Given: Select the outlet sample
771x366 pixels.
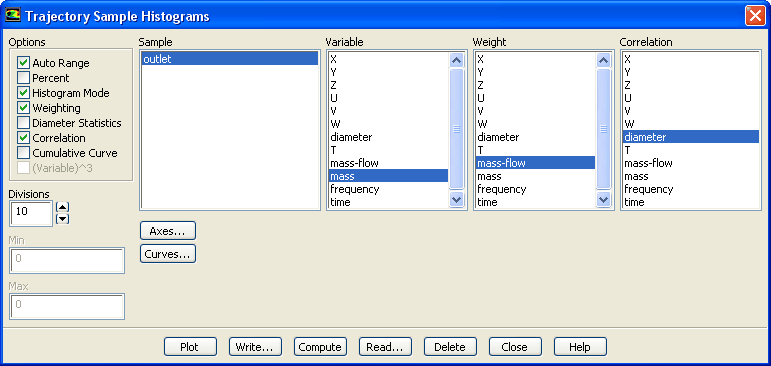Looking at the screenshot, I should tap(230, 59).
